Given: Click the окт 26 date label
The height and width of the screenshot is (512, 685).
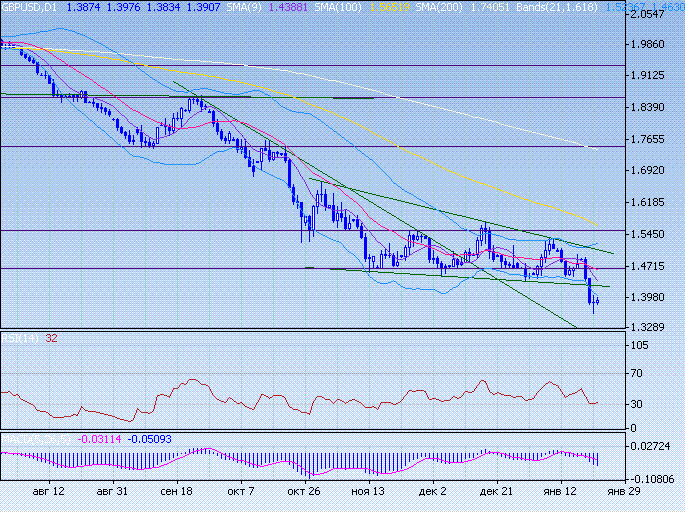Looking at the screenshot, I should [304, 492].
